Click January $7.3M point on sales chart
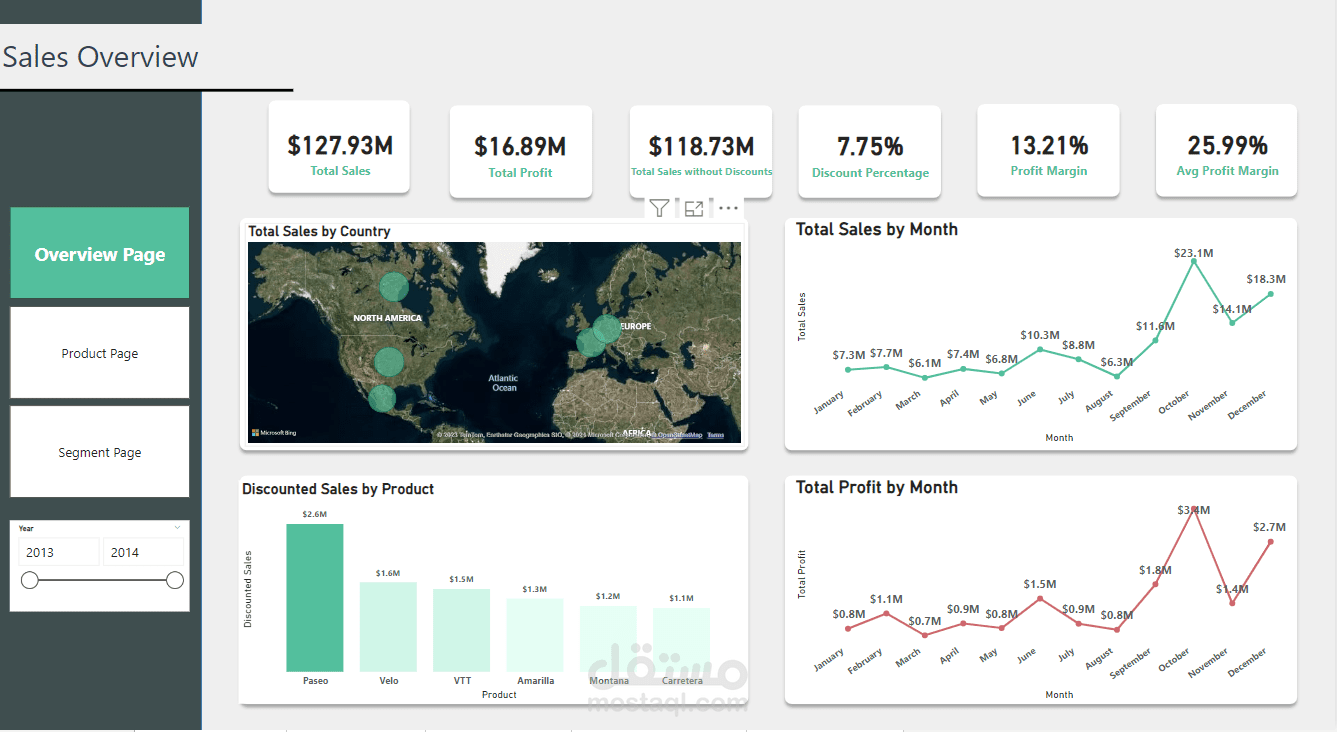Image resolution: width=1337 pixels, height=732 pixels. [x=848, y=370]
